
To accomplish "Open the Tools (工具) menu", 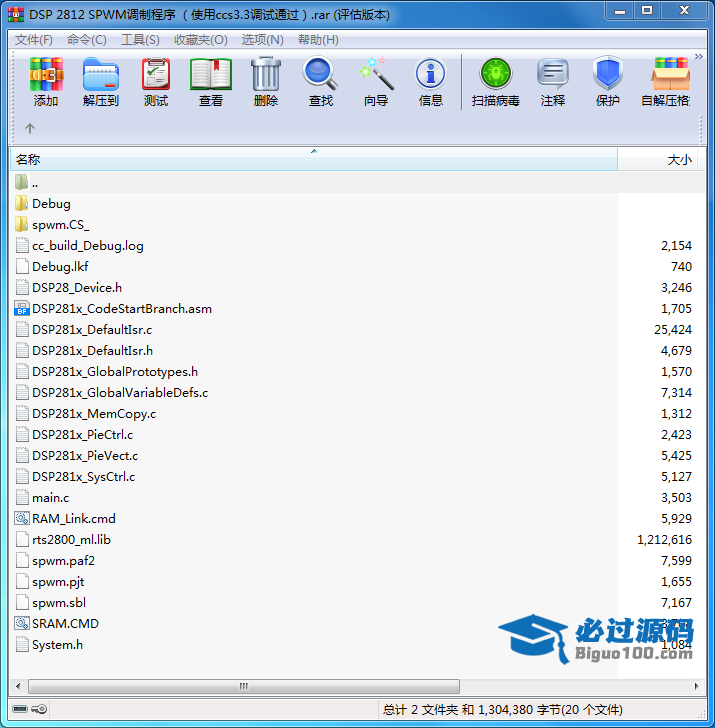I will click(x=140, y=40).
